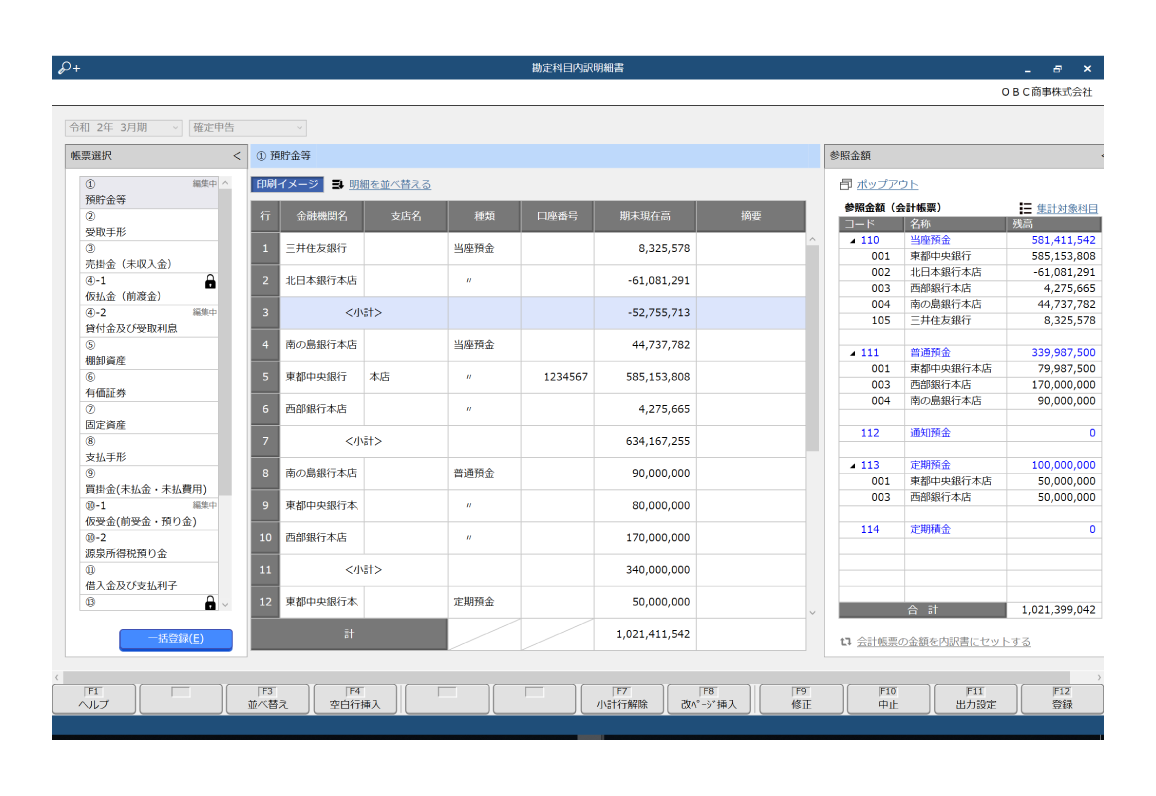Click account 114 定期積金 link
Image resolution: width=1156 pixels, height=796 pixels.
(x=930, y=530)
